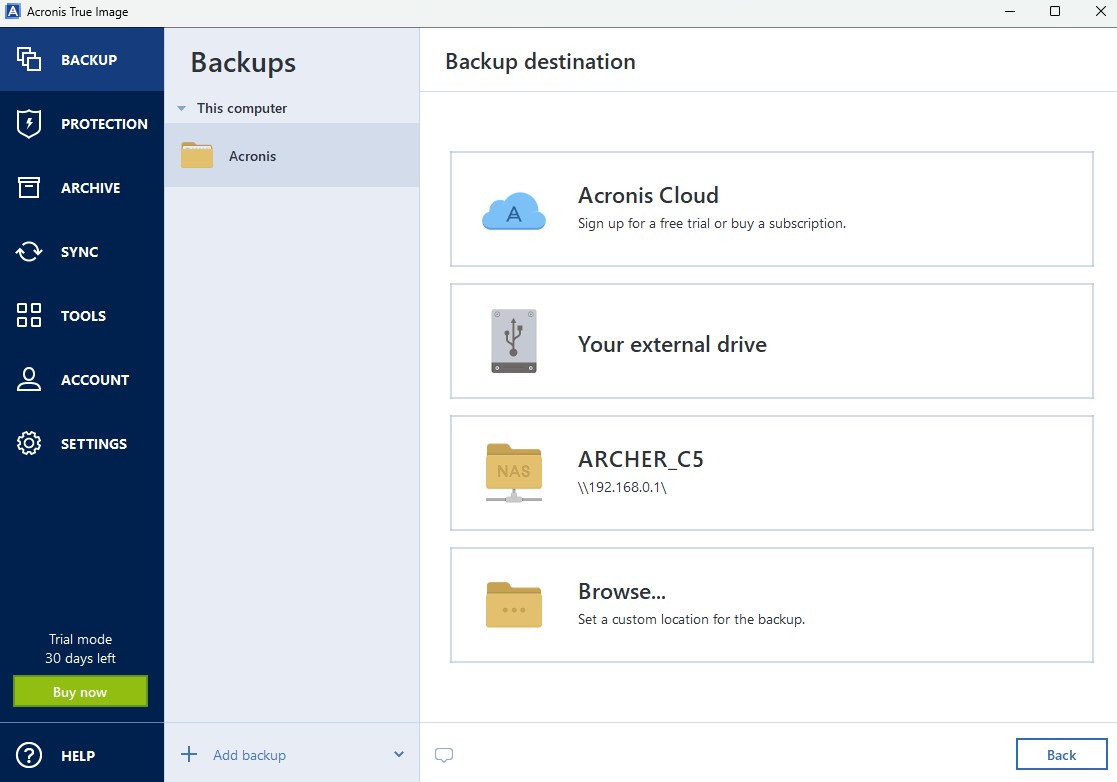The image size is (1117, 782).
Task: Click the Acronis Cloud icon
Action: [514, 211]
